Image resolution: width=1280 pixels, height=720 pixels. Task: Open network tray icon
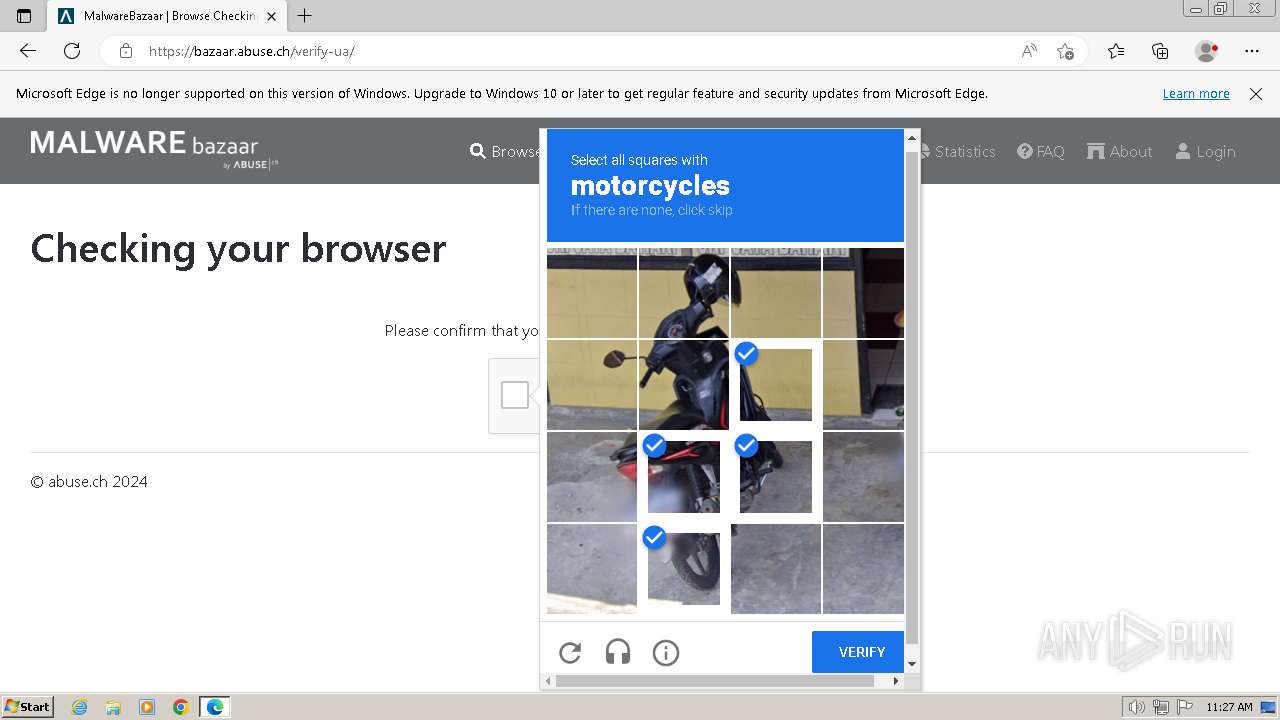coord(1161,707)
